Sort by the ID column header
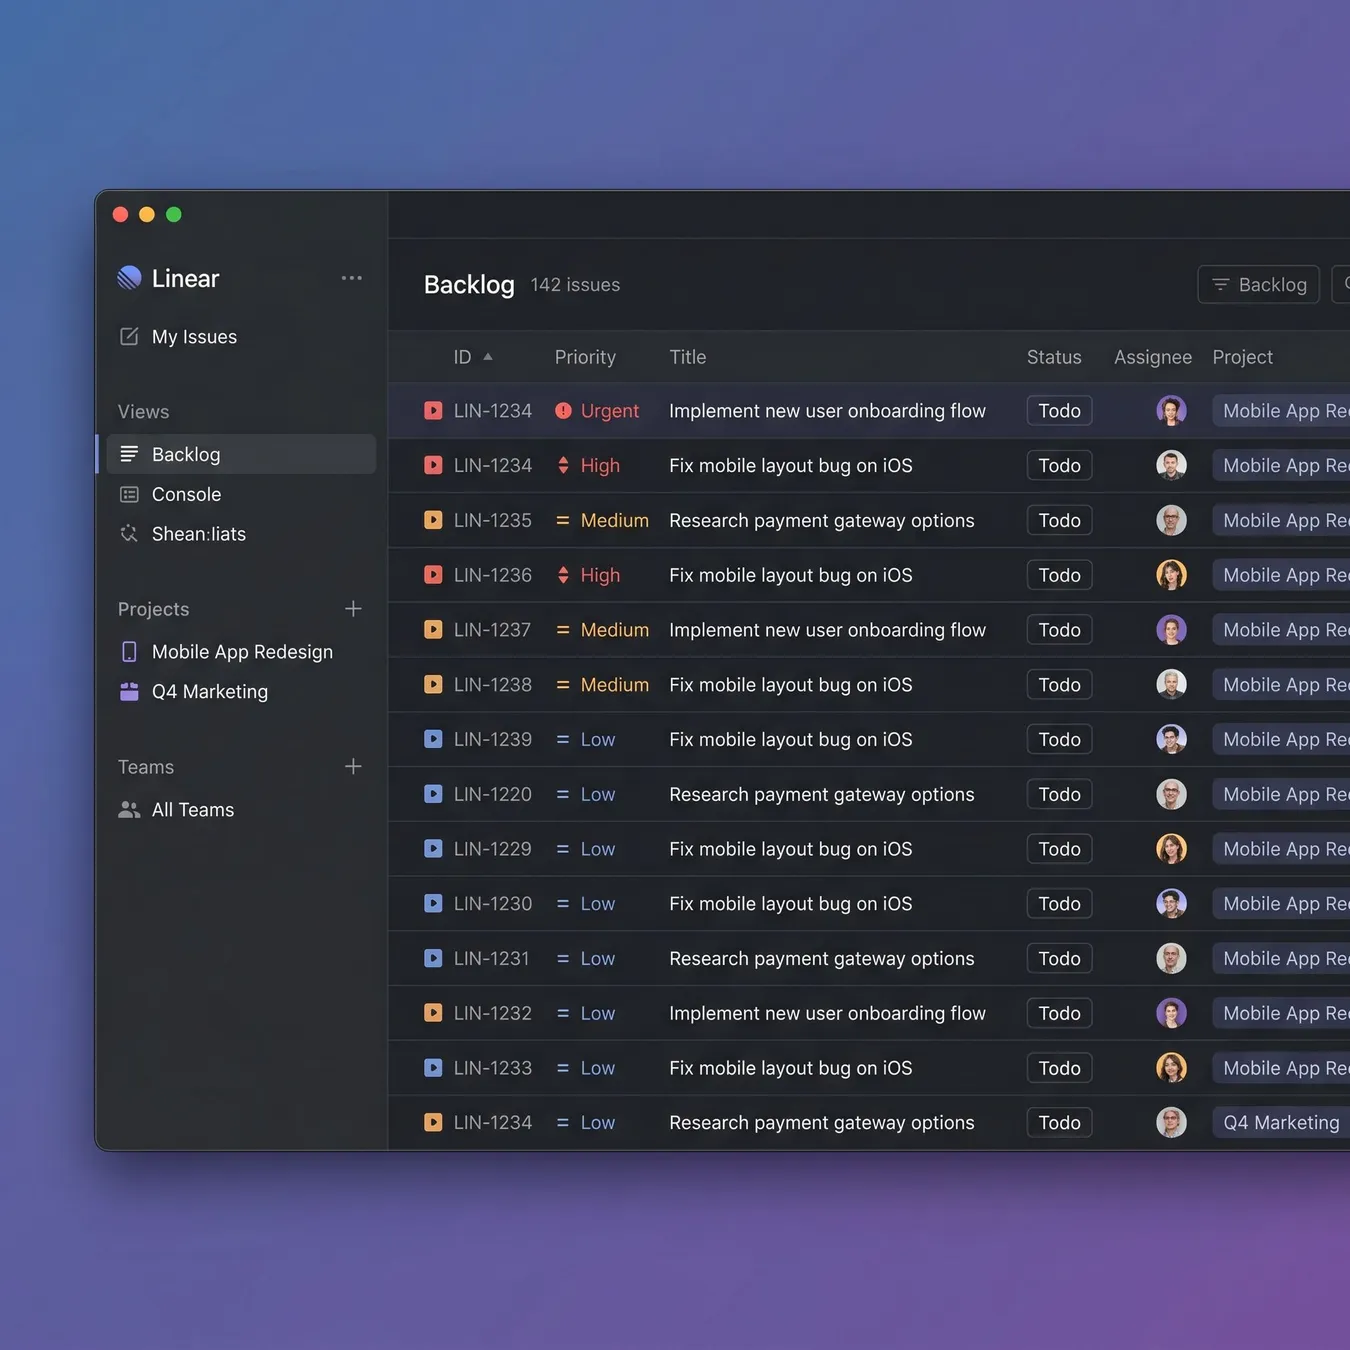The width and height of the screenshot is (1350, 1350). (462, 357)
